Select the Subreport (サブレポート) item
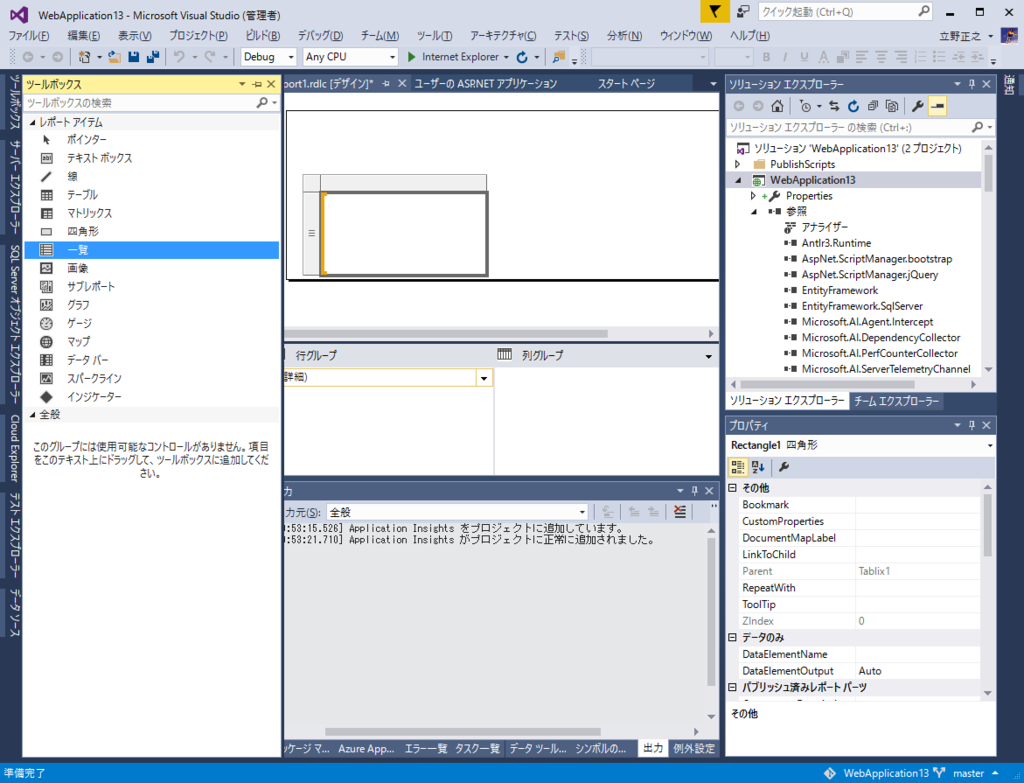 (x=152, y=287)
